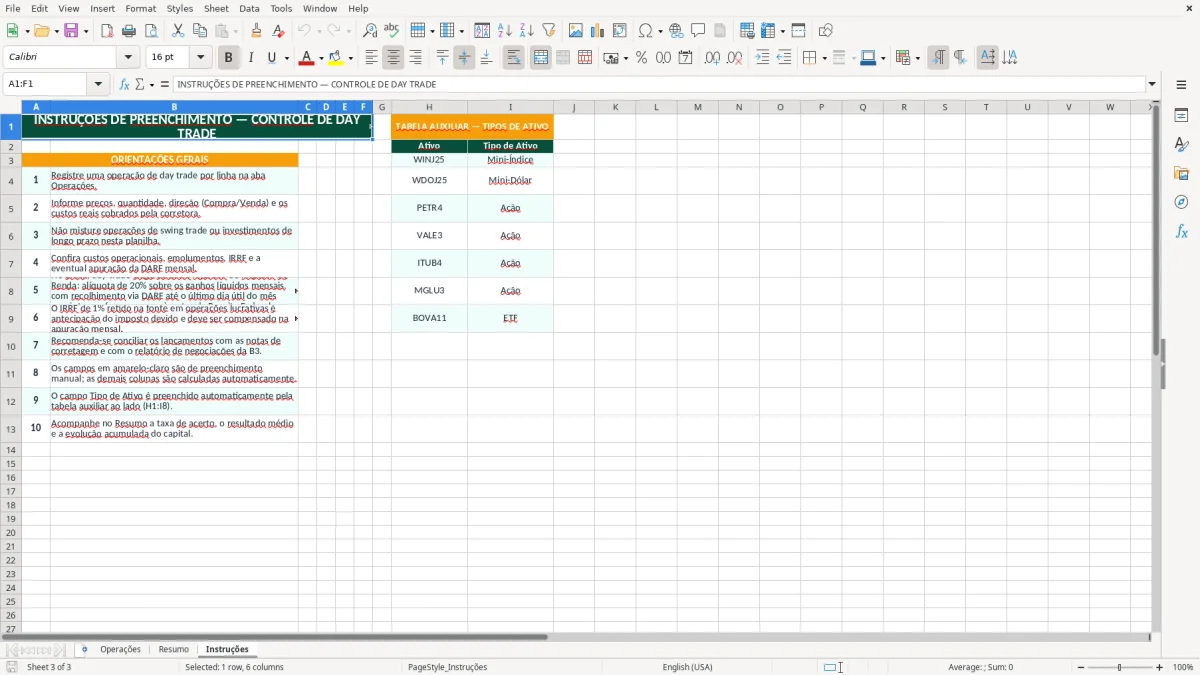Click the Zoom Out minus button
Image resolution: width=1200 pixels, height=675 pixels.
point(1081,667)
